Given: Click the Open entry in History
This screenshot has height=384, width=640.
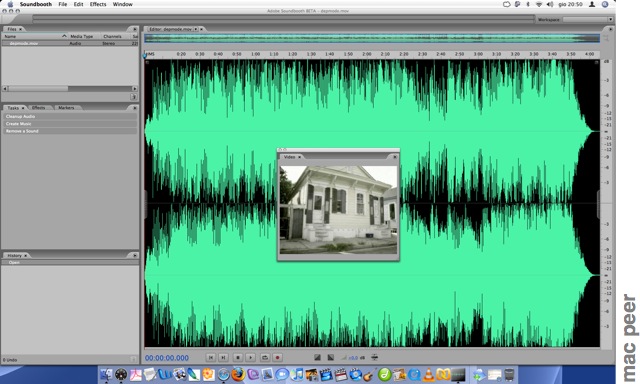Looking at the screenshot, I should point(70,262).
